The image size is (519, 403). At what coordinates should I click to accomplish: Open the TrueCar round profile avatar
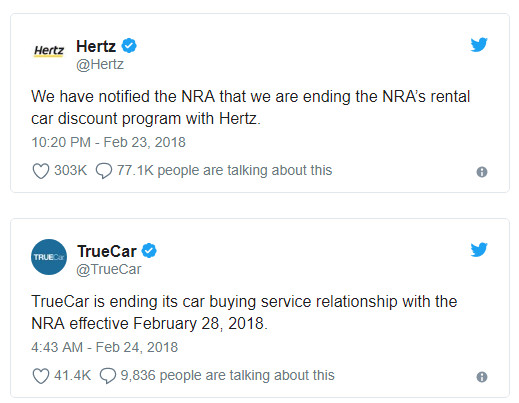pyautogui.click(x=49, y=257)
